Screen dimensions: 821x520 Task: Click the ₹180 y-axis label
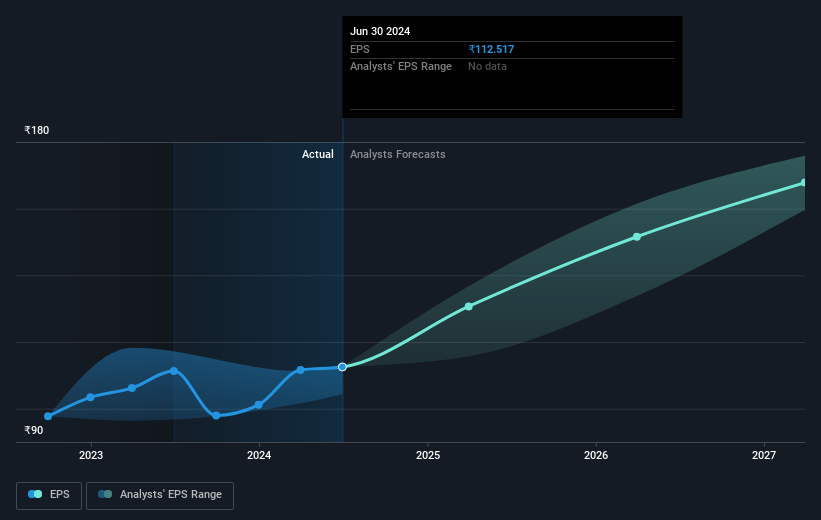tap(37, 130)
